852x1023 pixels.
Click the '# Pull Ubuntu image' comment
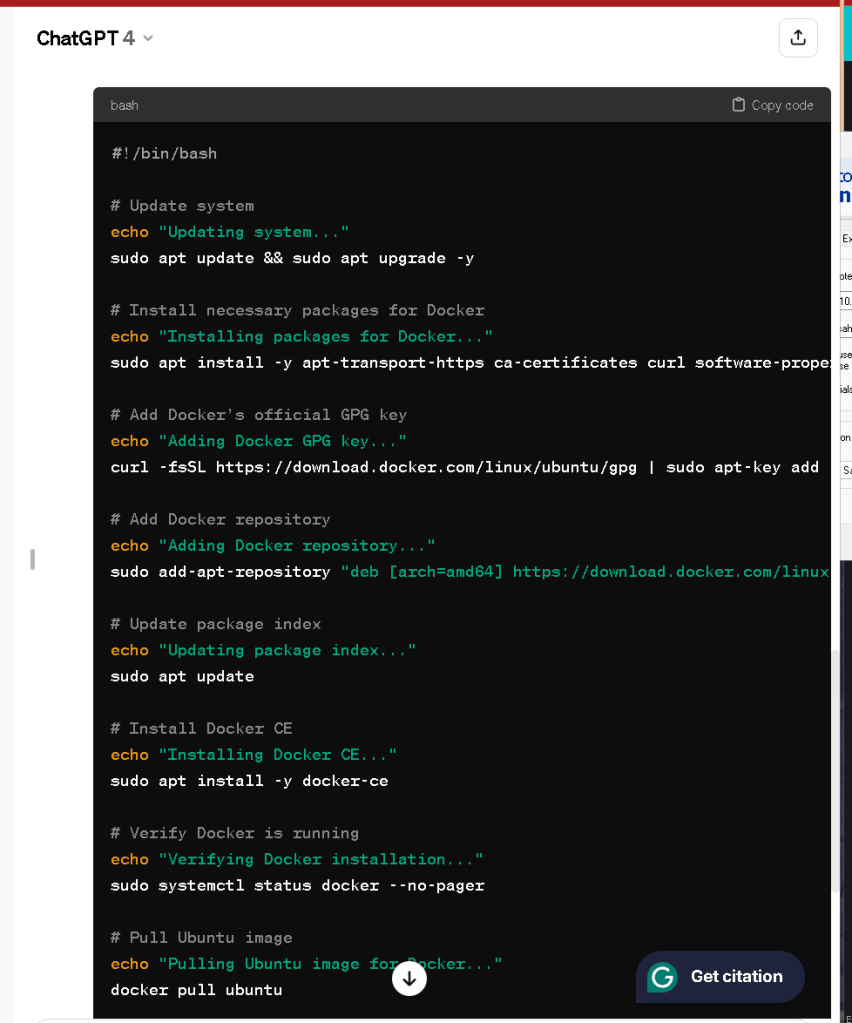click(x=202, y=938)
